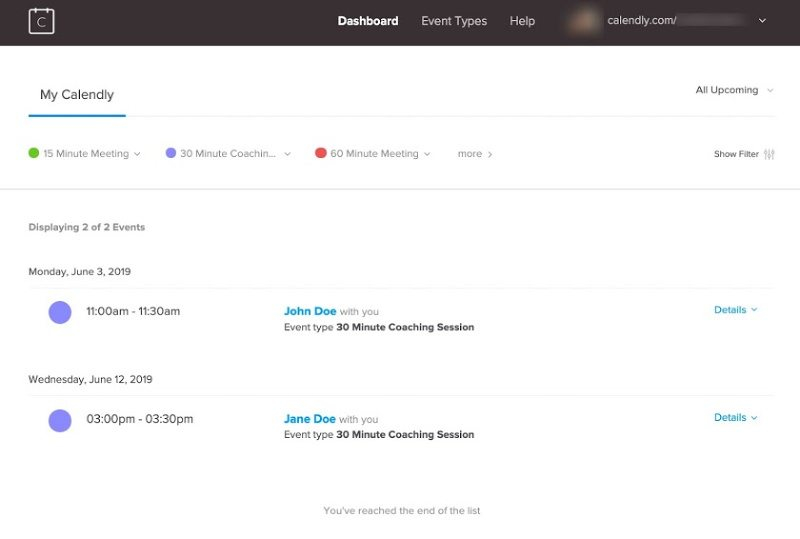This screenshot has width=800, height=539.
Task: Expand the All Upcoming dropdown
Action: coord(734,90)
